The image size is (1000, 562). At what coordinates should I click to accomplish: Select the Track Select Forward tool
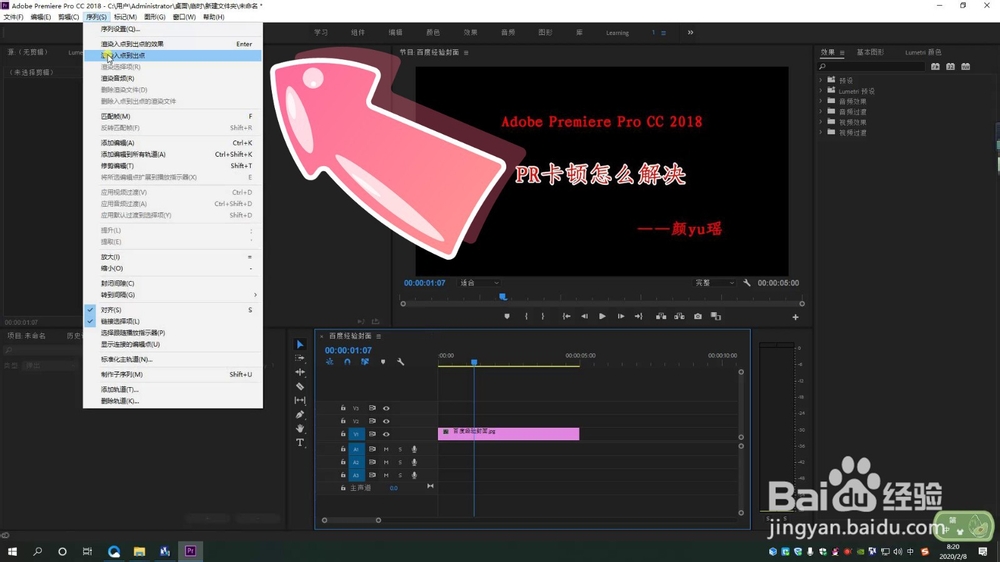pos(300,359)
